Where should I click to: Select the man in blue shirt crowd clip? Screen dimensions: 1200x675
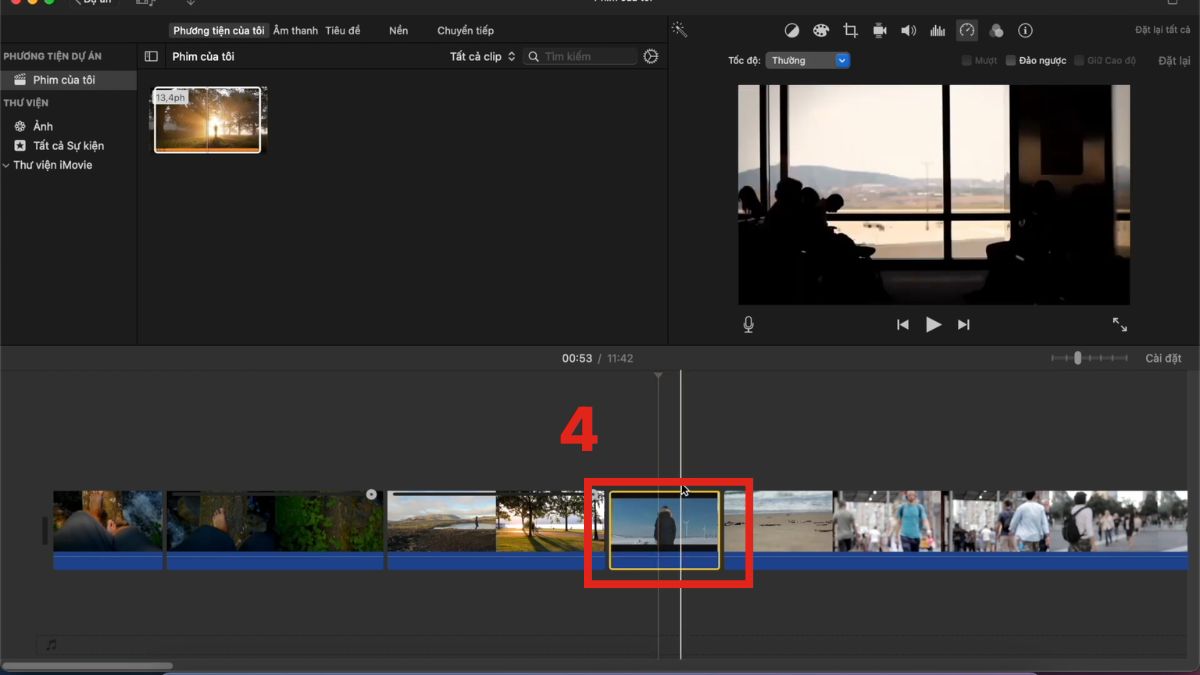click(x=890, y=530)
